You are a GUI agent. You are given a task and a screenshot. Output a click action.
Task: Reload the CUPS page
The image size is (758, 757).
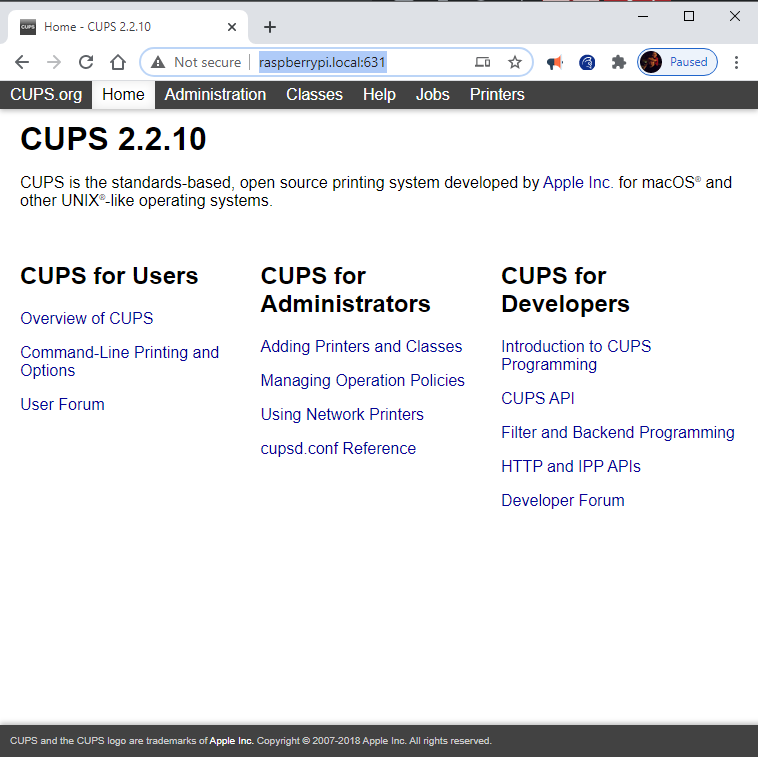86,62
